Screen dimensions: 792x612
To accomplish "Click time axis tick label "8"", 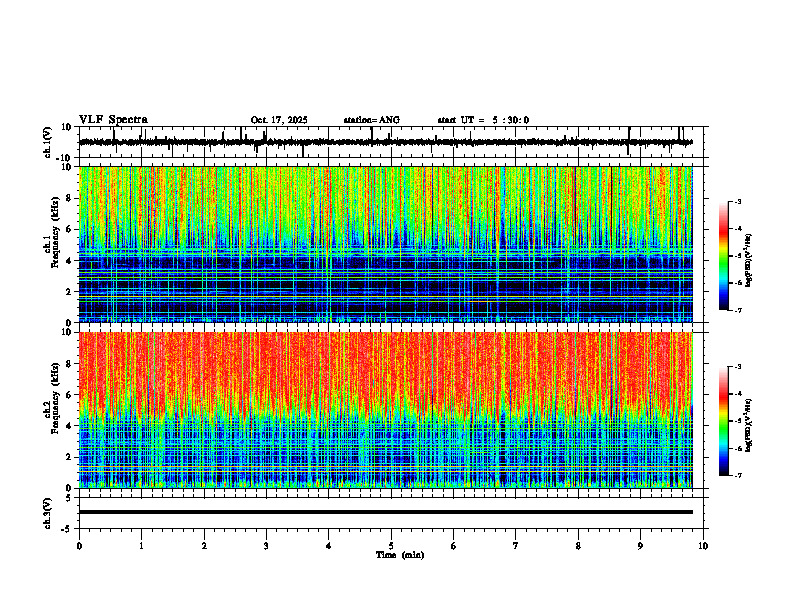I will (578, 546).
